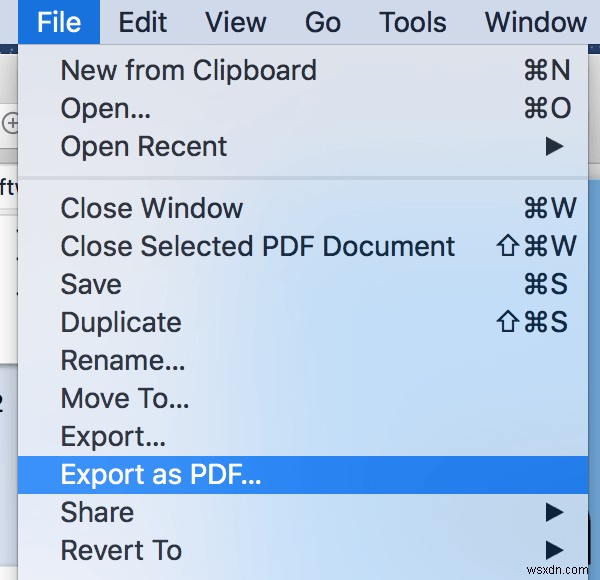The width and height of the screenshot is (600, 580).
Task: Expand the Revert To submenu
Action: [121, 550]
